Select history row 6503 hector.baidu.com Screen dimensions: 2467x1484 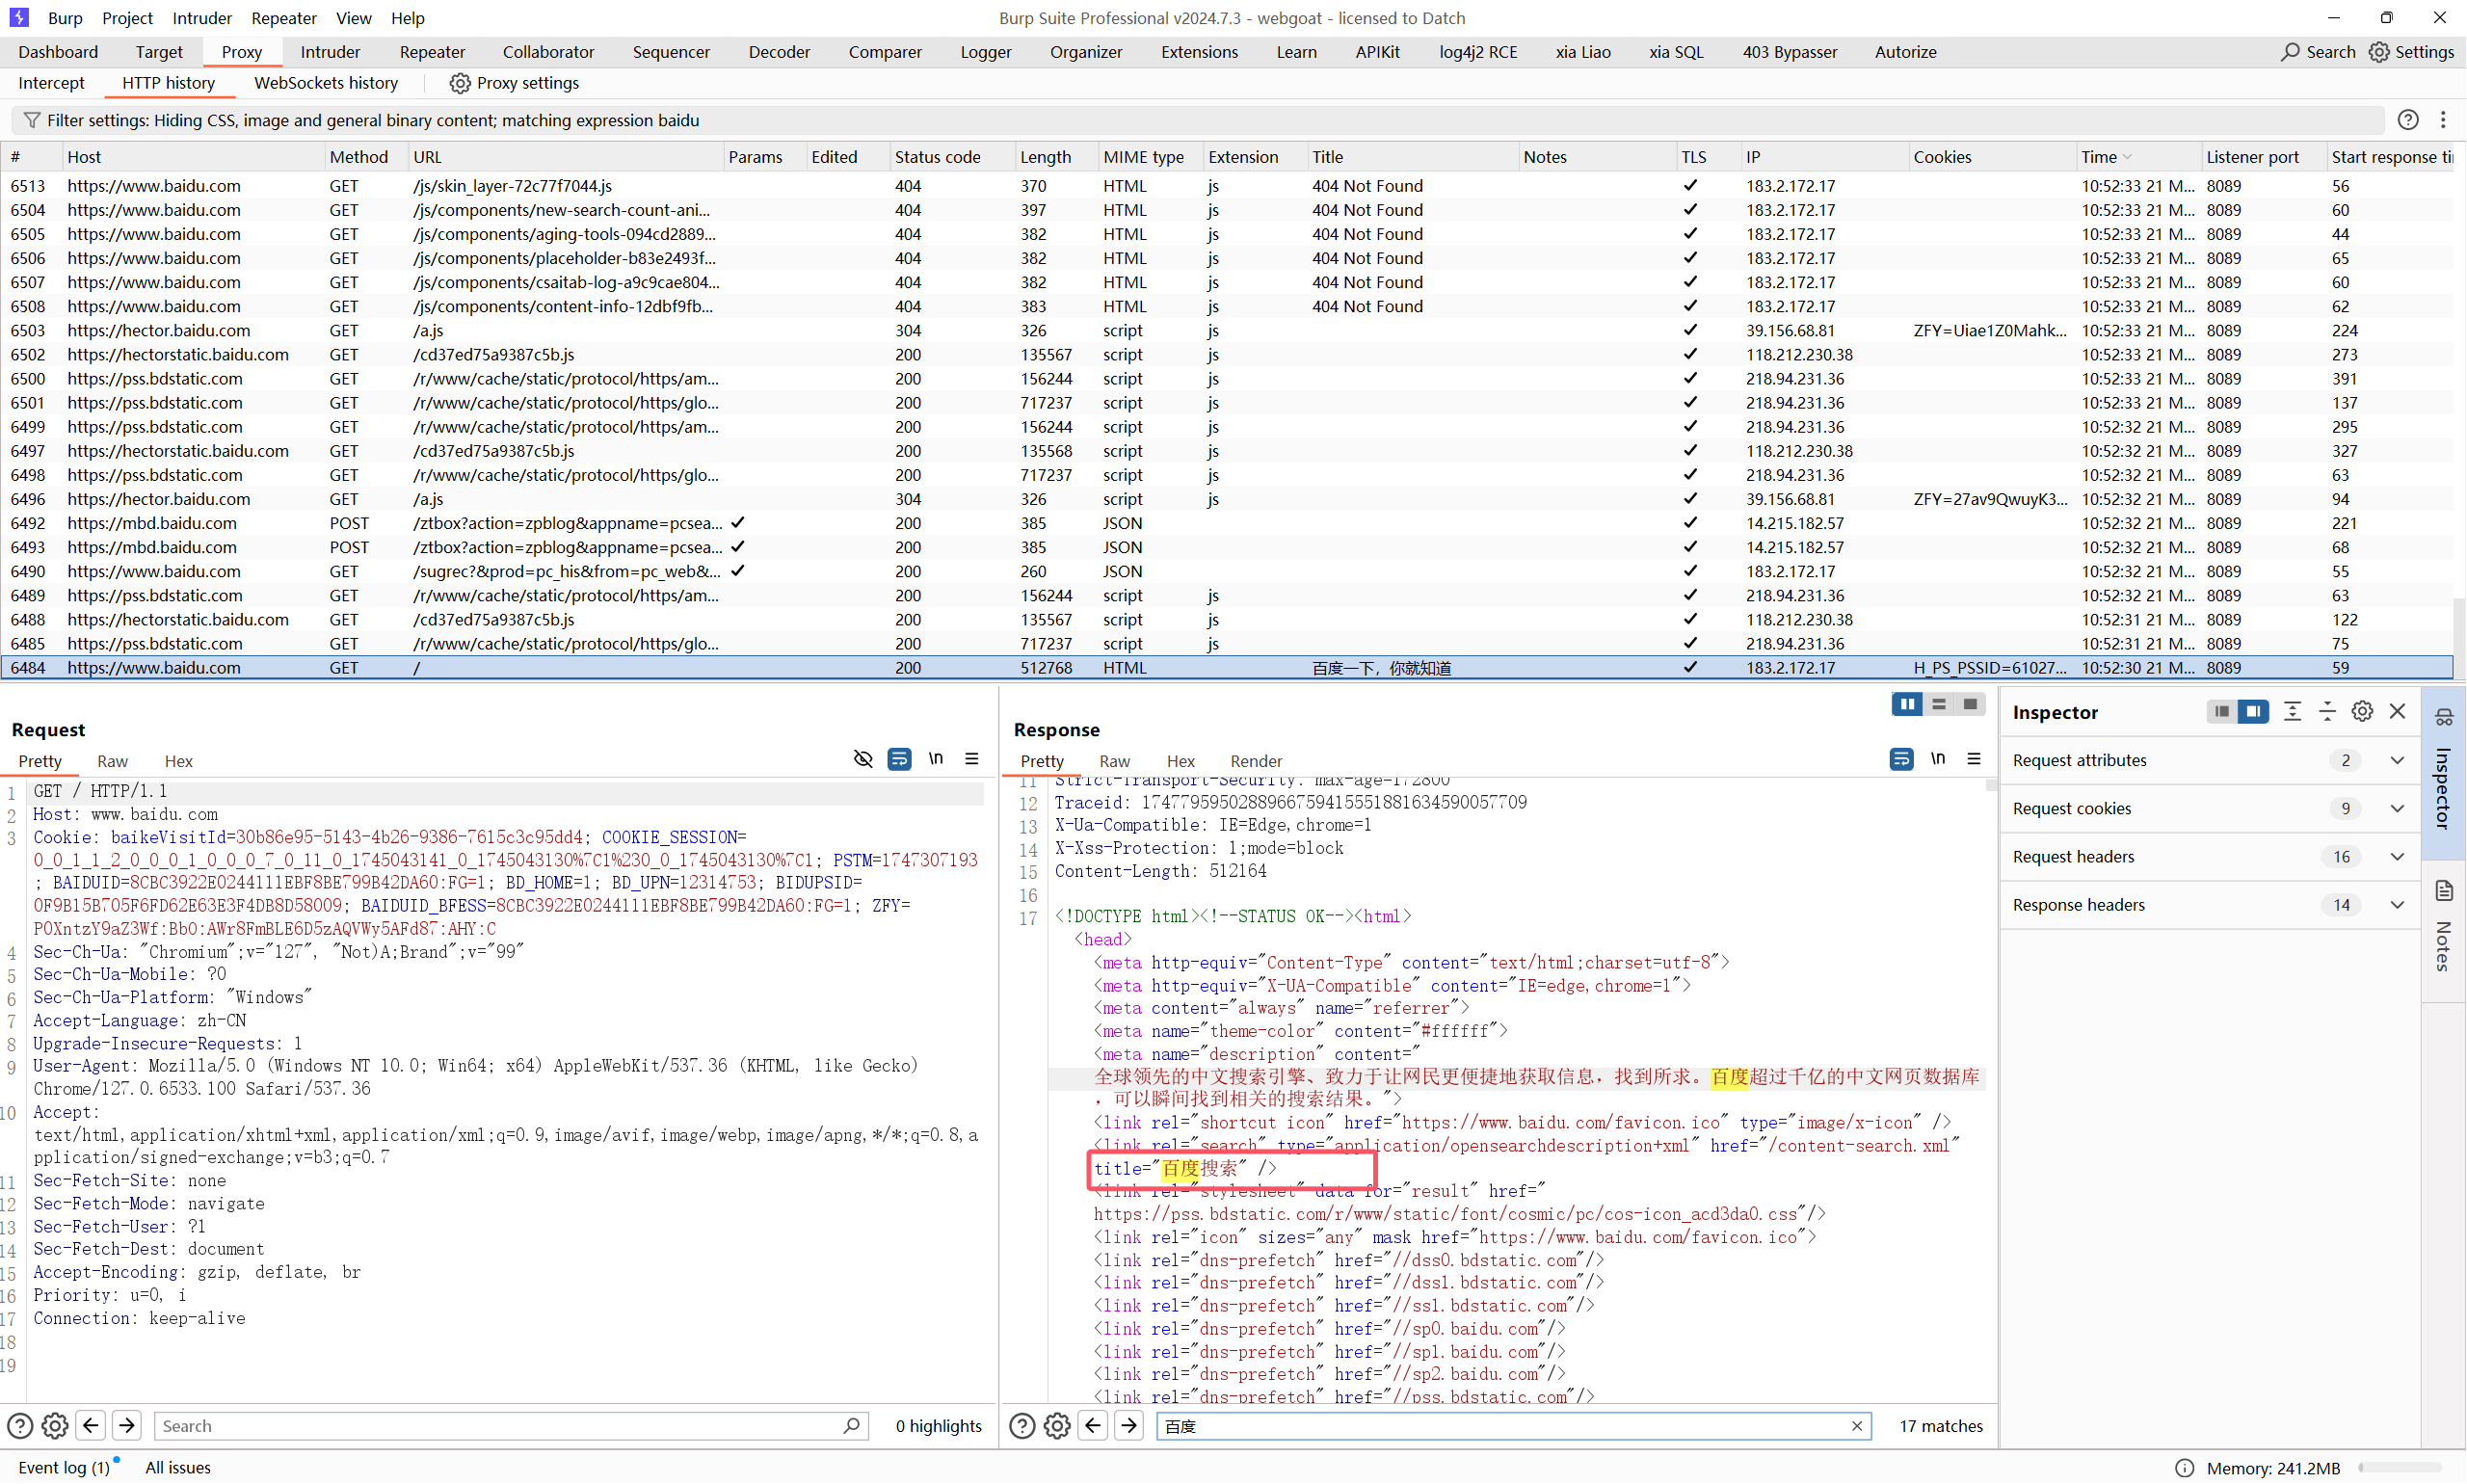(x=1227, y=331)
